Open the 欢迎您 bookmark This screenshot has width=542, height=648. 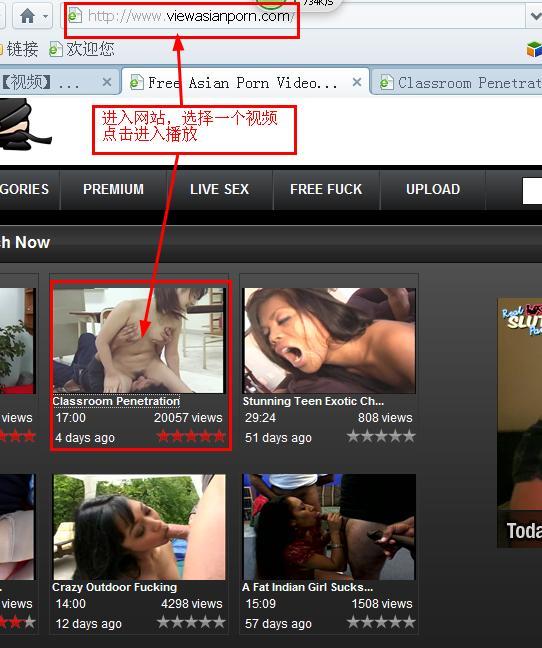[82, 49]
